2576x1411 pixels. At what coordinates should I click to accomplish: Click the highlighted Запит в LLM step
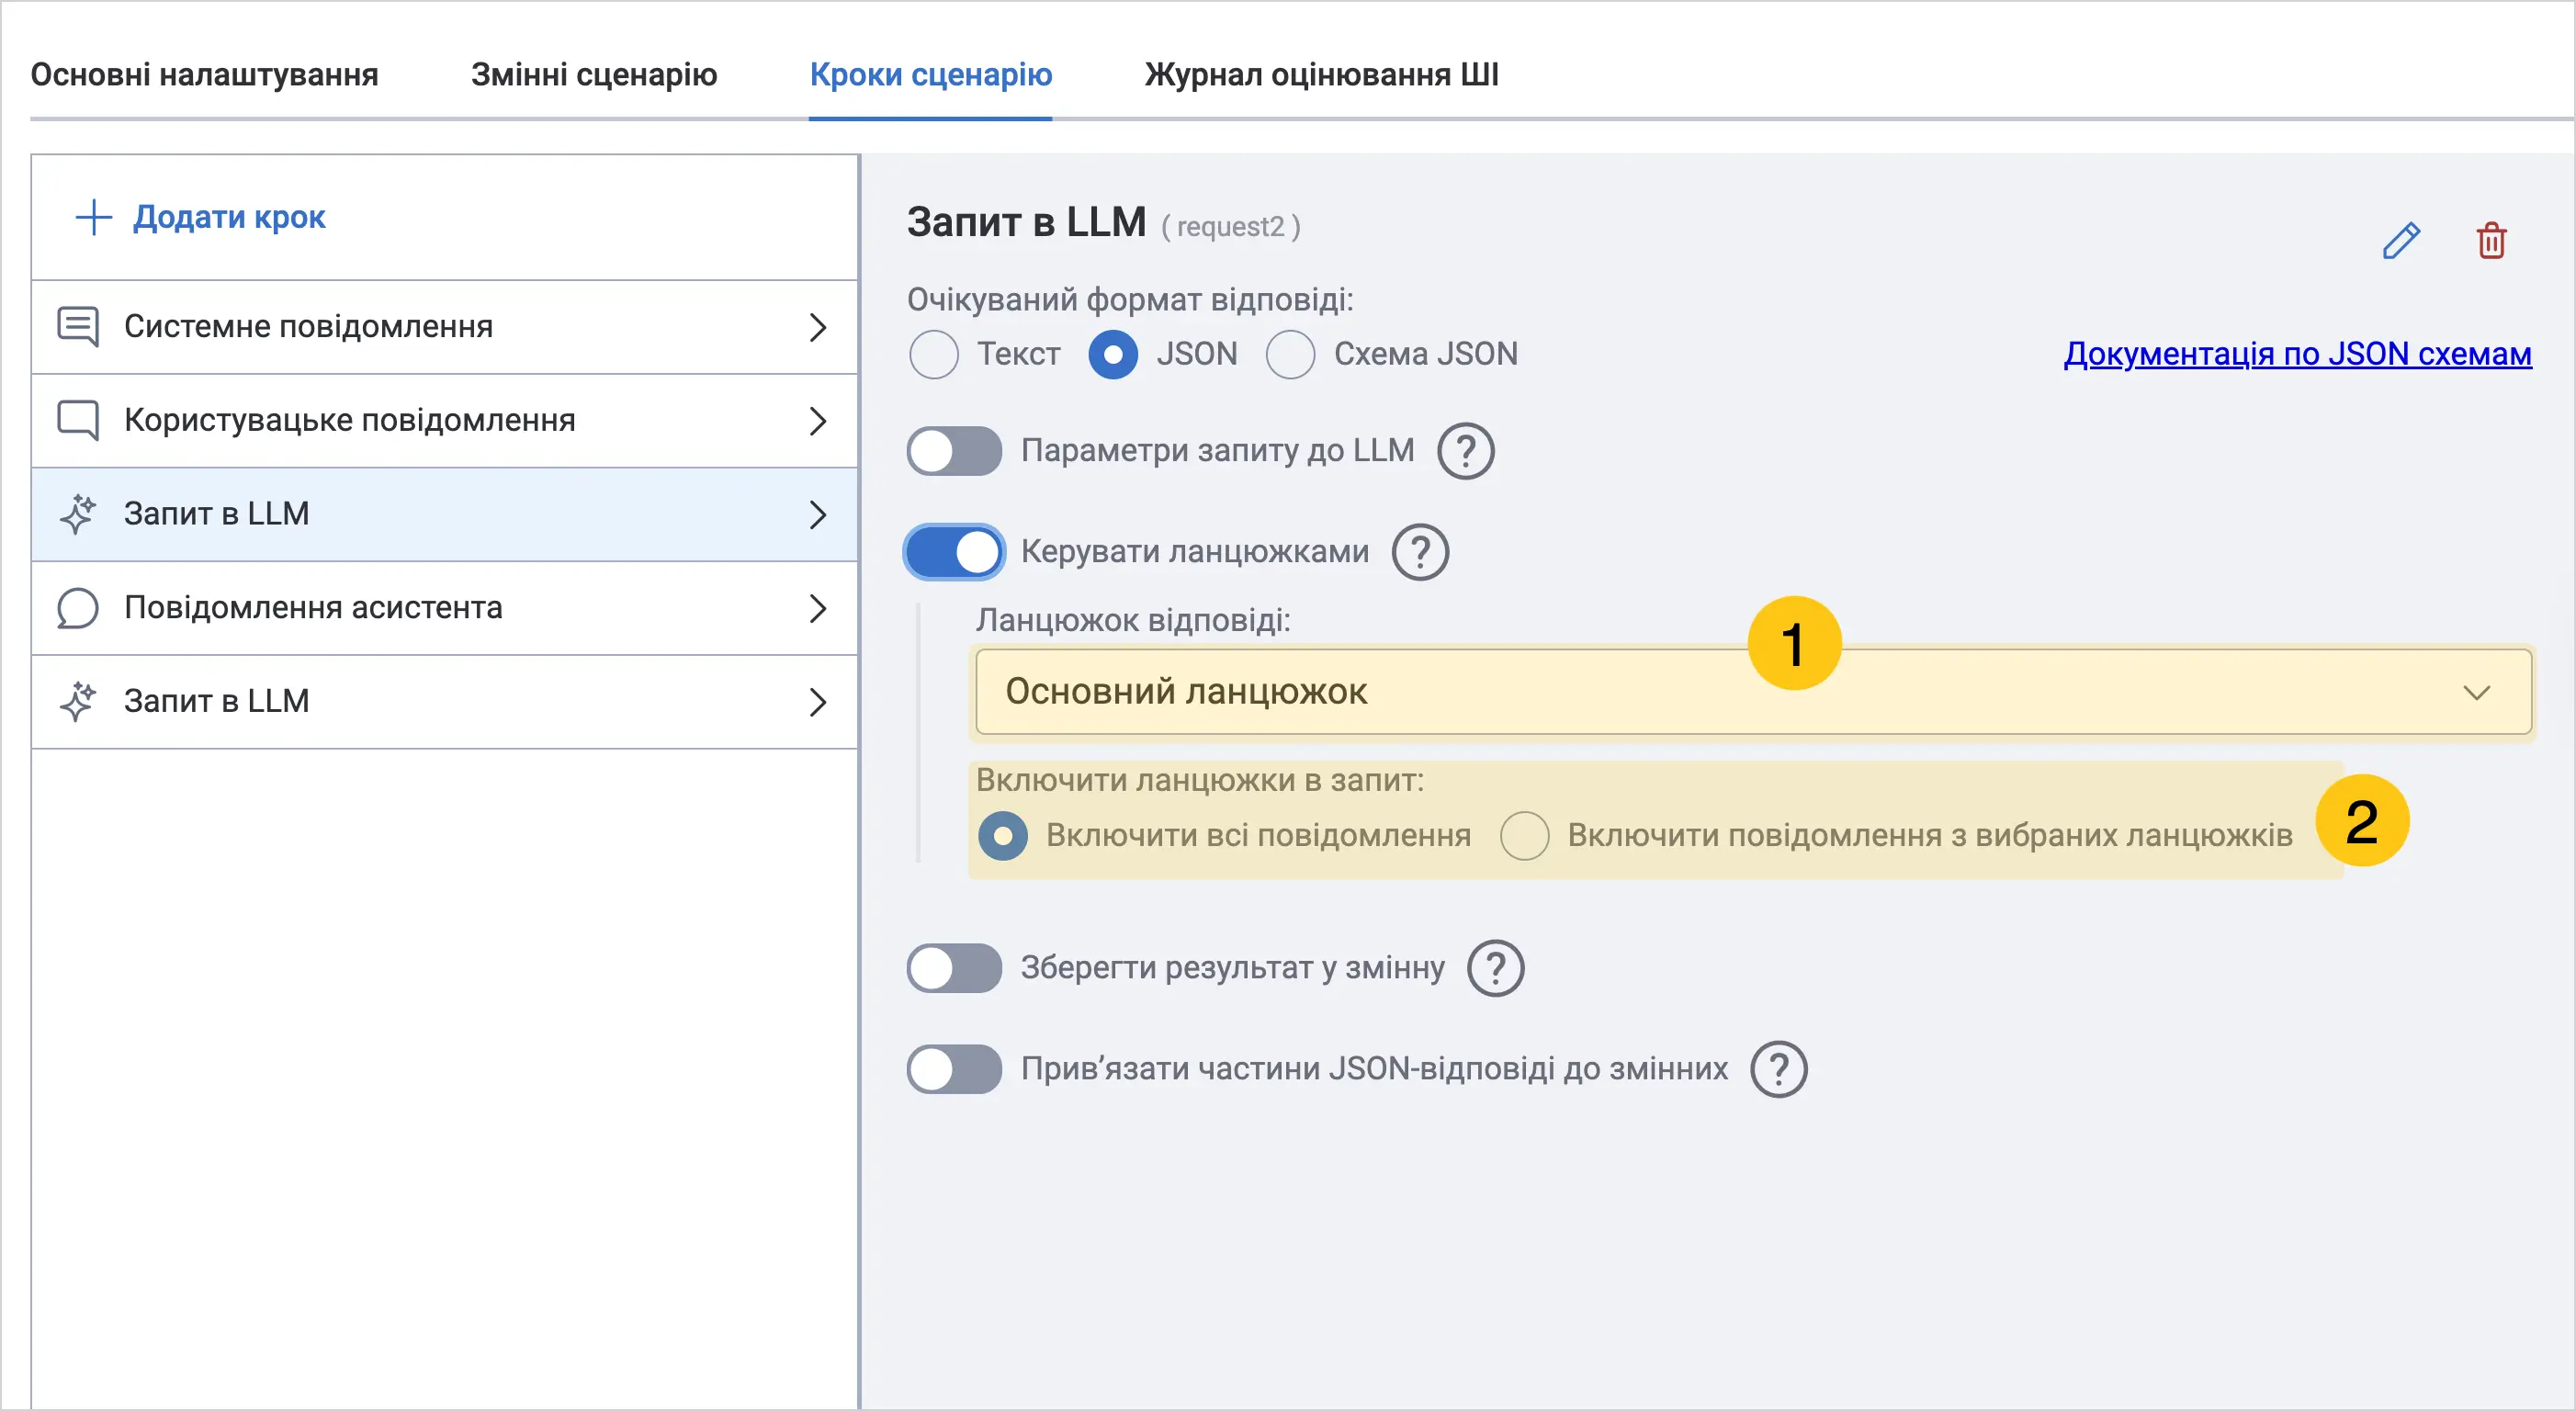(445, 514)
